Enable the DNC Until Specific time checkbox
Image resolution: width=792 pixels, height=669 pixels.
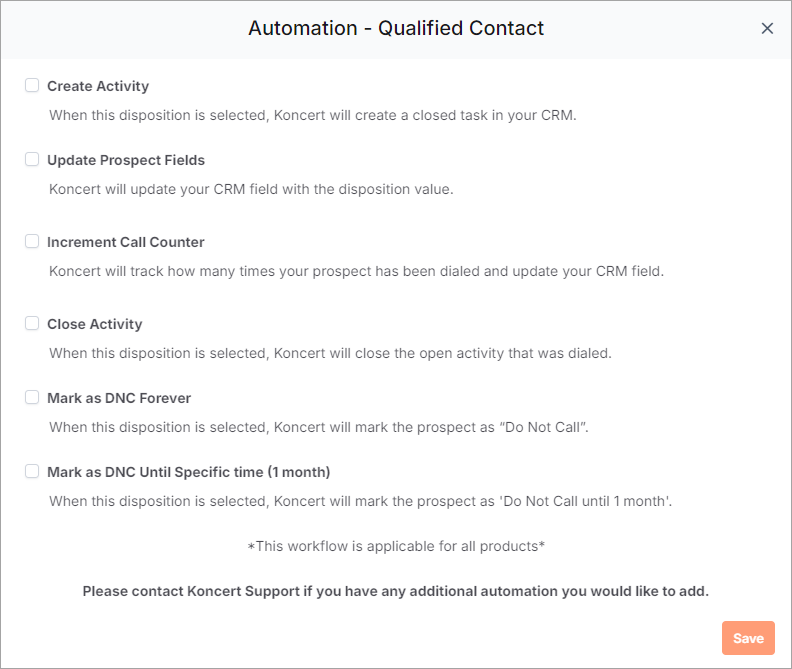(x=32, y=471)
